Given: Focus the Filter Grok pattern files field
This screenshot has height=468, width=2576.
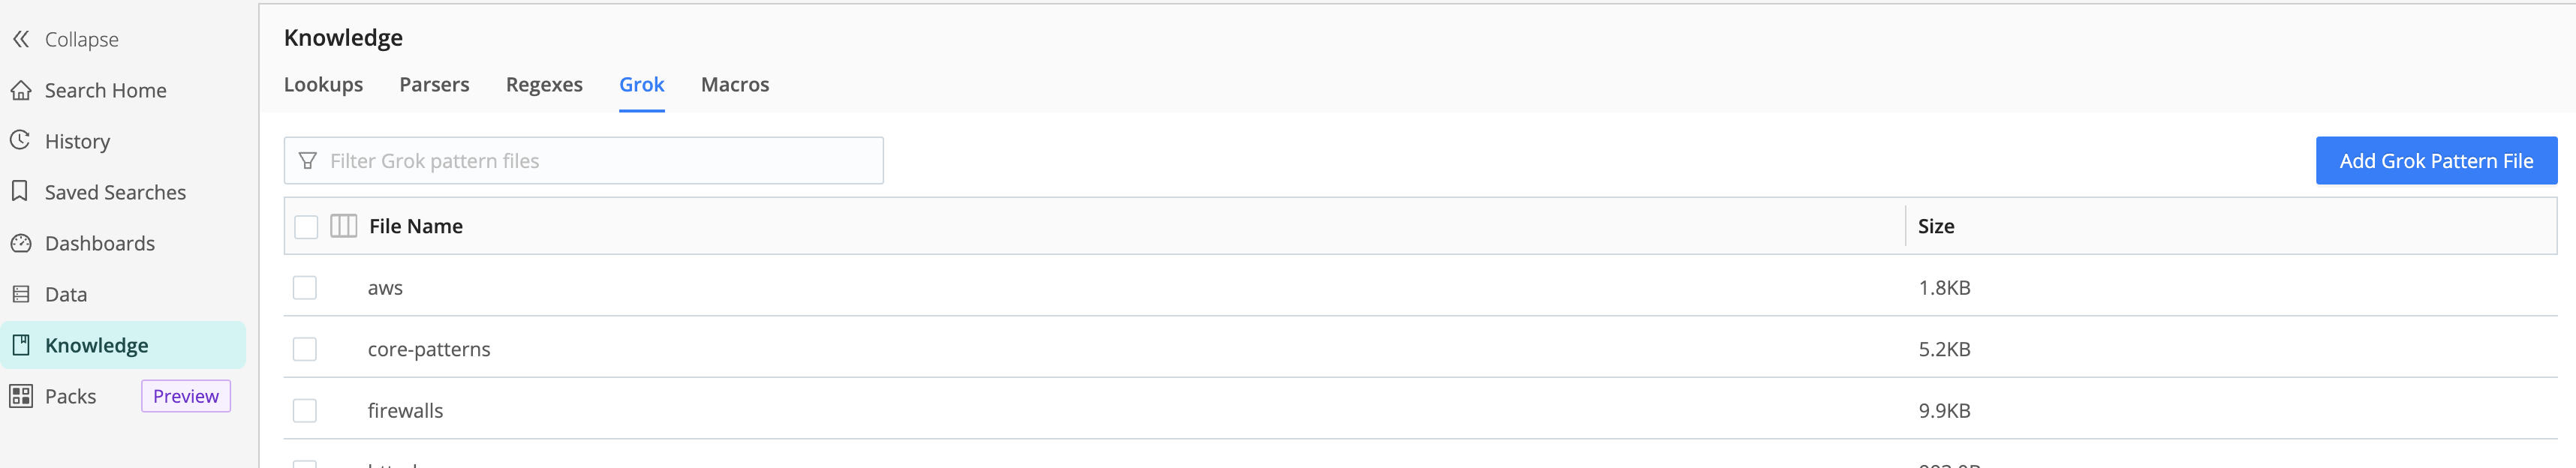Looking at the screenshot, I should 600,161.
